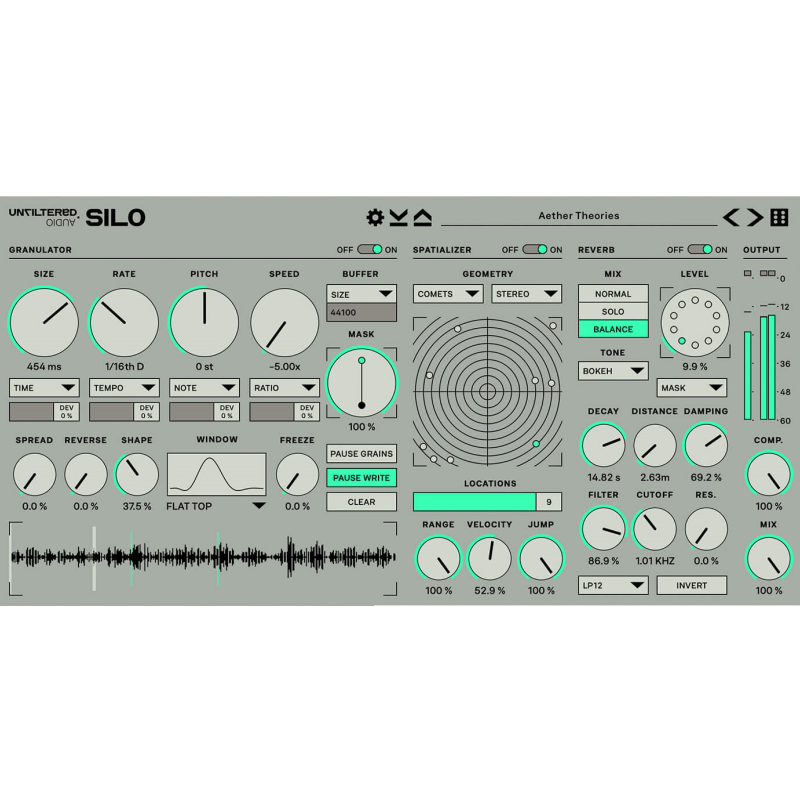The image size is (800, 800).
Task: Click the DAMPING knob
Action: pos(706,445)
